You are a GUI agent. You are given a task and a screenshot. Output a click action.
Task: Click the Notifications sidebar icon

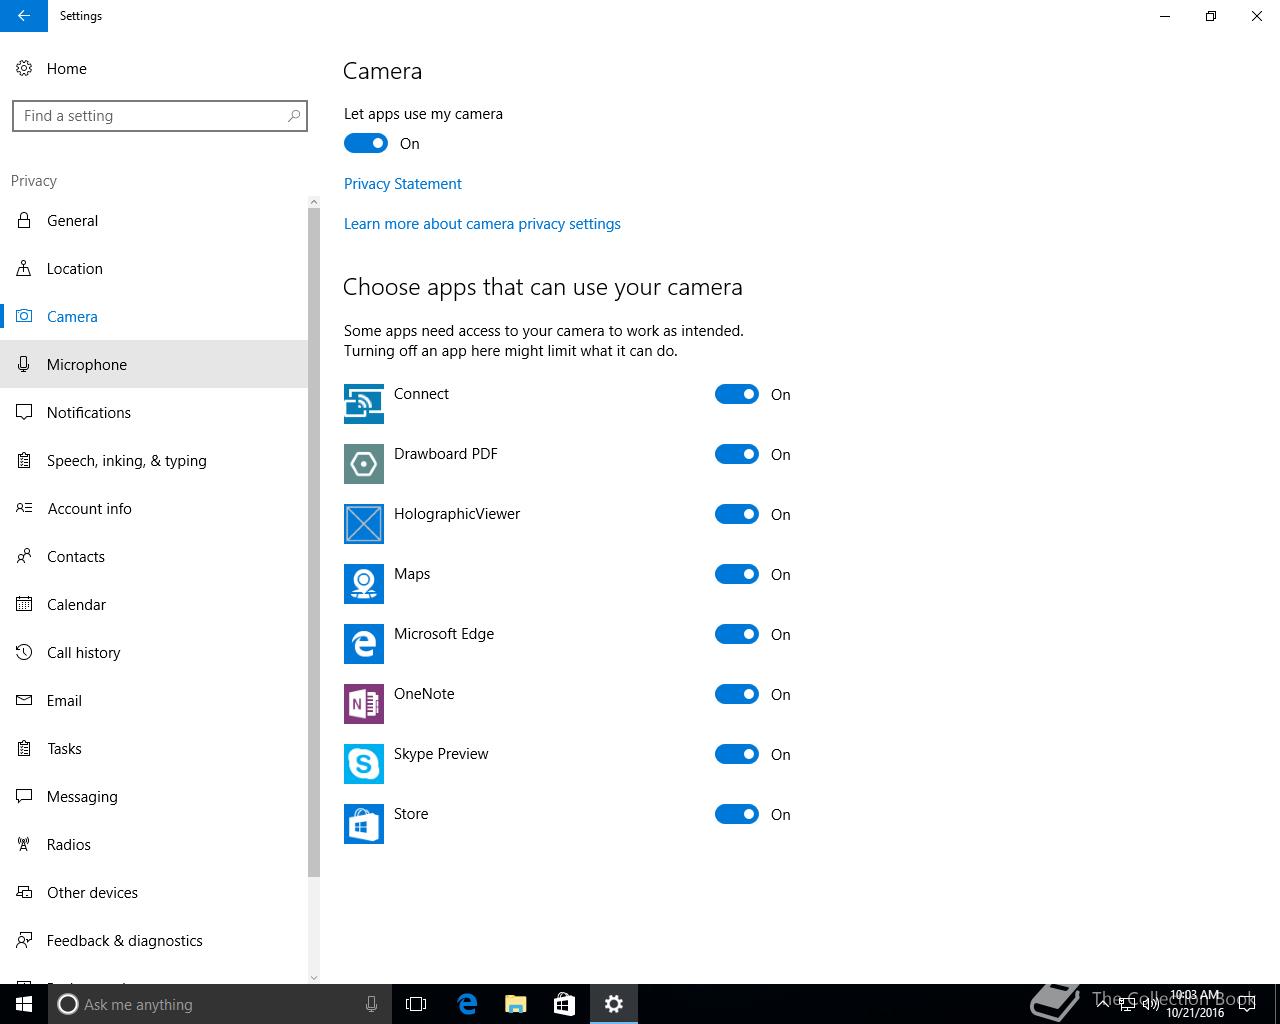(24, 412)
